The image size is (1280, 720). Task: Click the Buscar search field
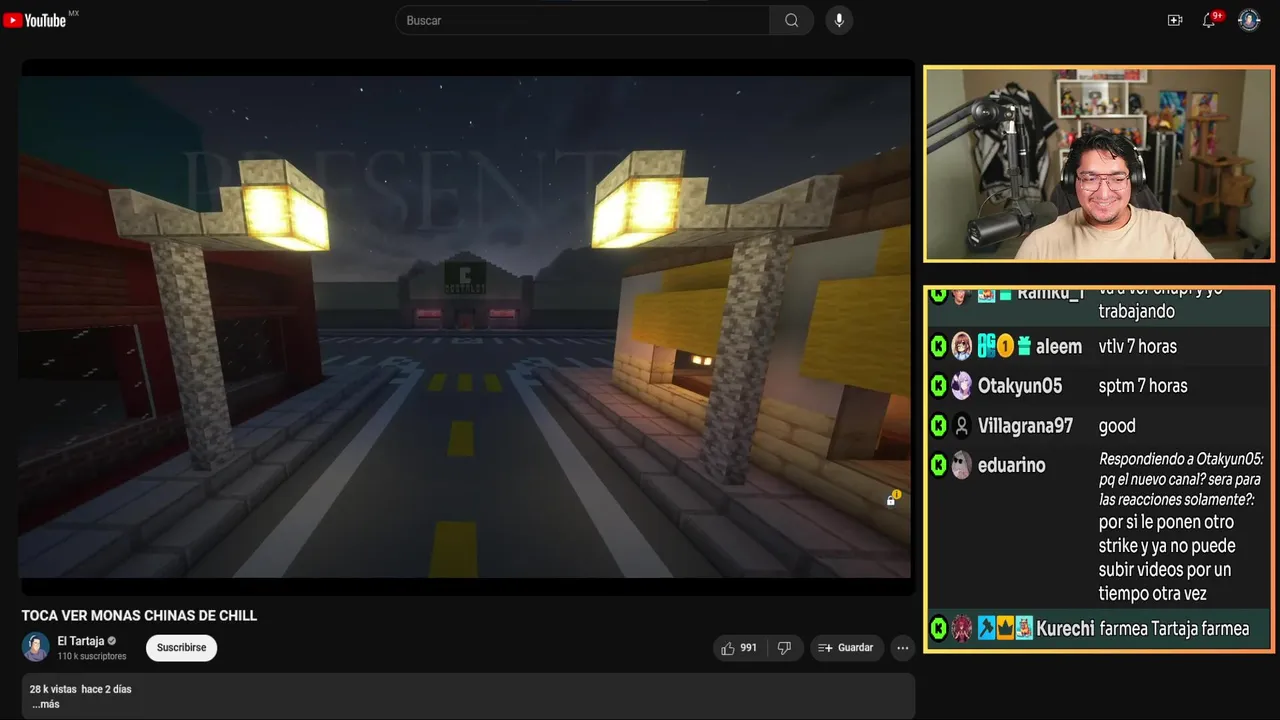click(x=583, y=20)
